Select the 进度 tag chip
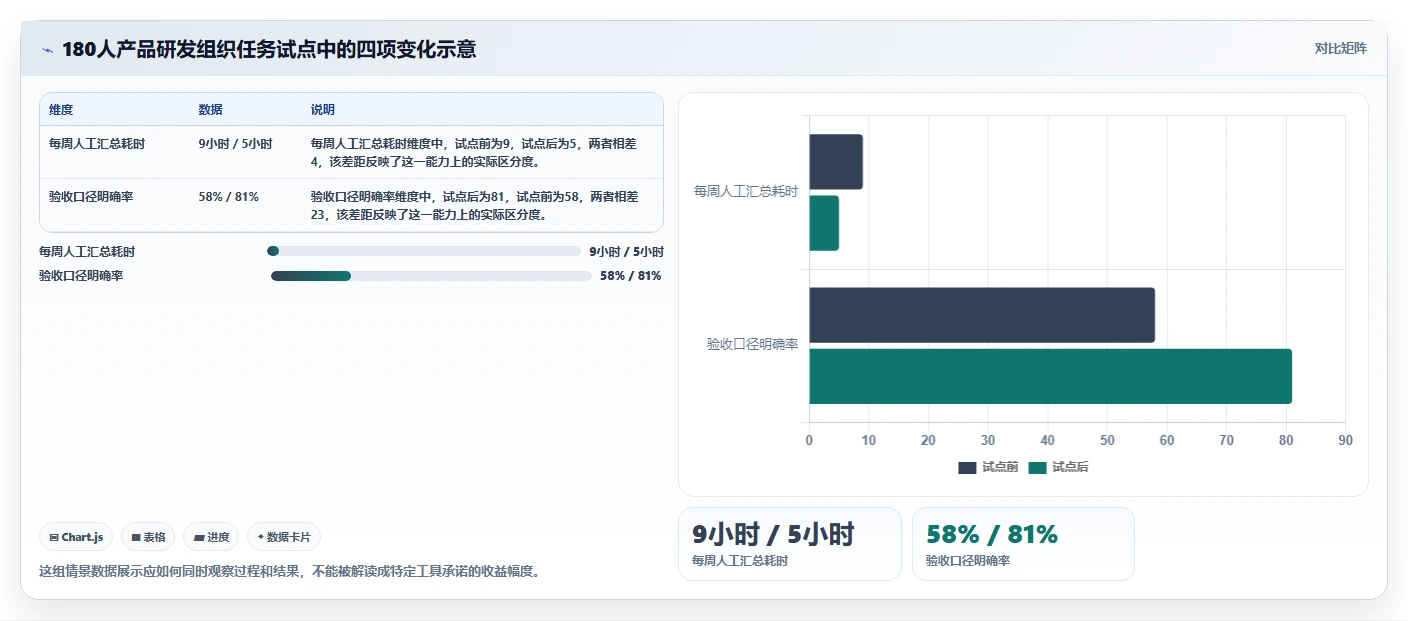 coord(211,537)
